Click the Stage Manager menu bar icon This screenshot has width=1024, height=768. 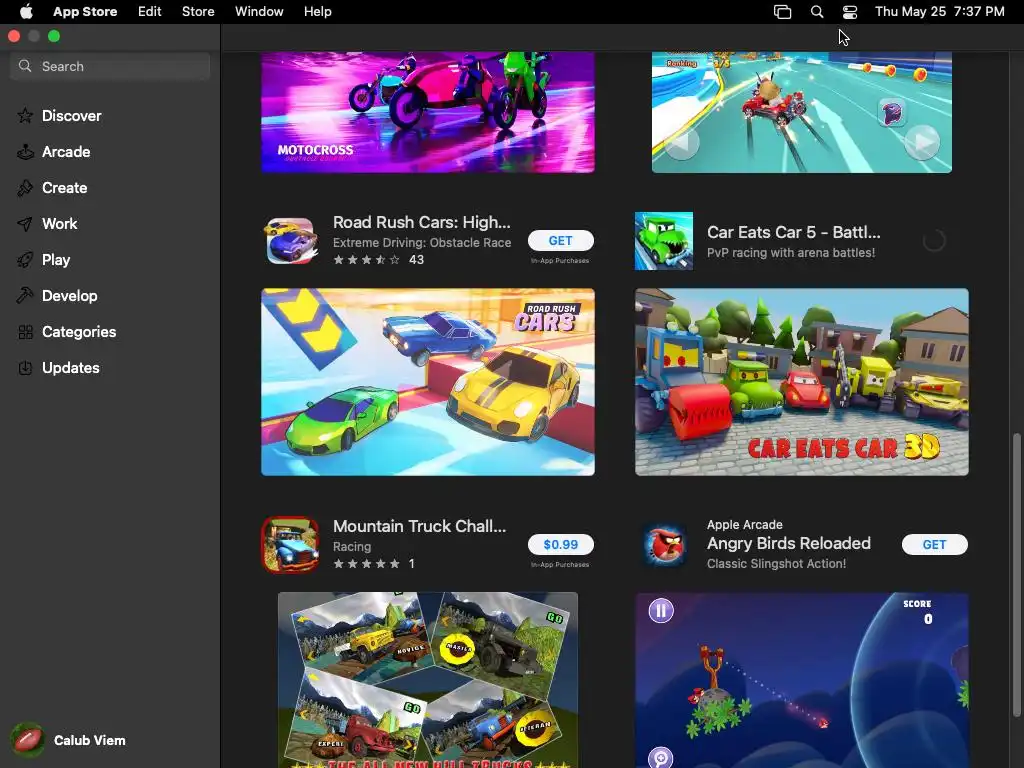click(782, 12)
